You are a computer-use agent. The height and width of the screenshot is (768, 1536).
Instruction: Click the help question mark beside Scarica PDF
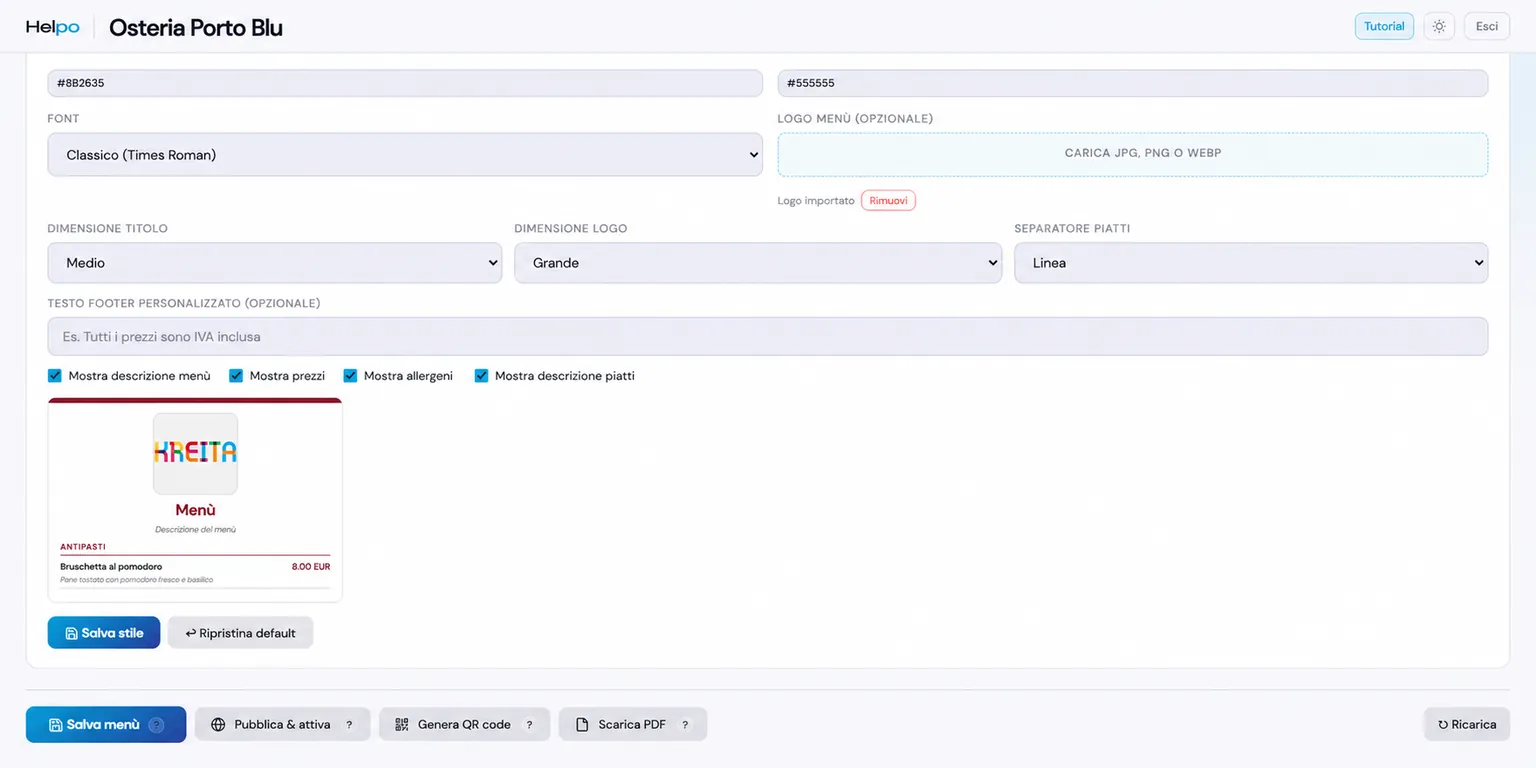(685, 725)
